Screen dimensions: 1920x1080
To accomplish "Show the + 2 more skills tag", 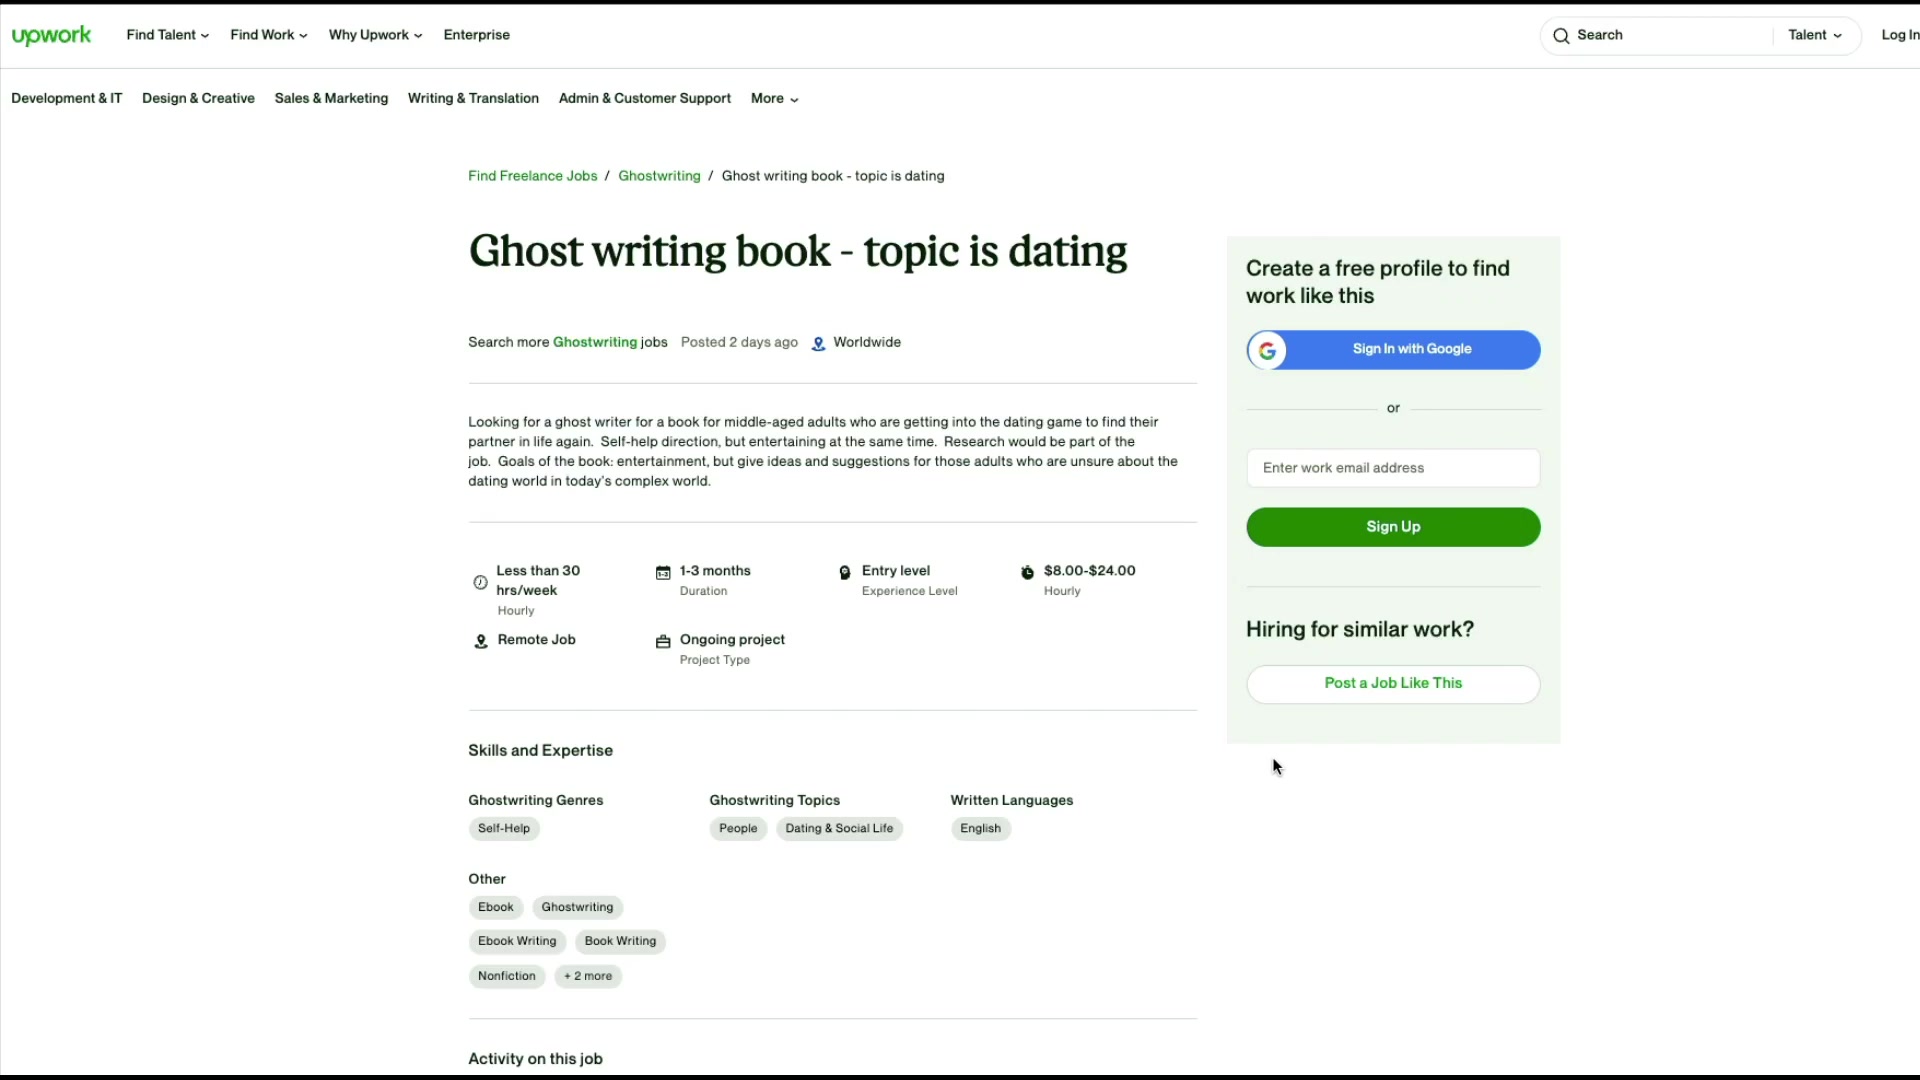I will pos(588,976).
